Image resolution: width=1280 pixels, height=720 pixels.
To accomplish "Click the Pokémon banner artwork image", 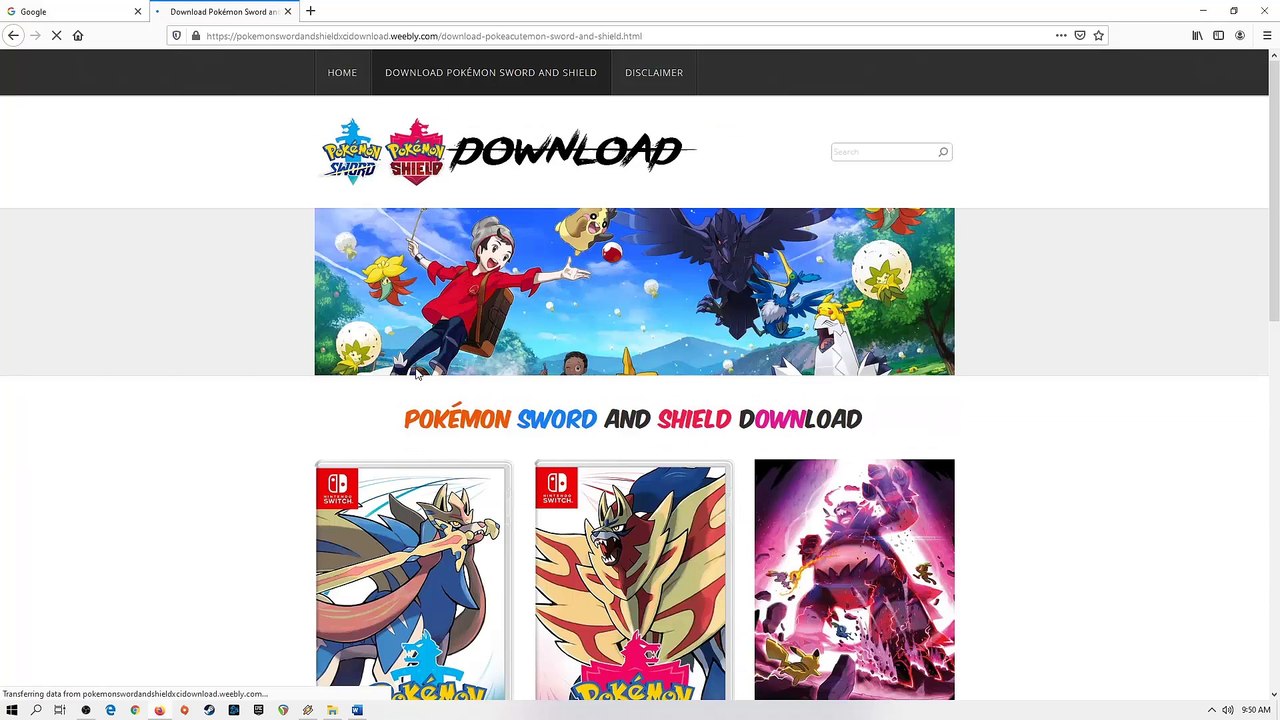I will (x=634, y=292).
